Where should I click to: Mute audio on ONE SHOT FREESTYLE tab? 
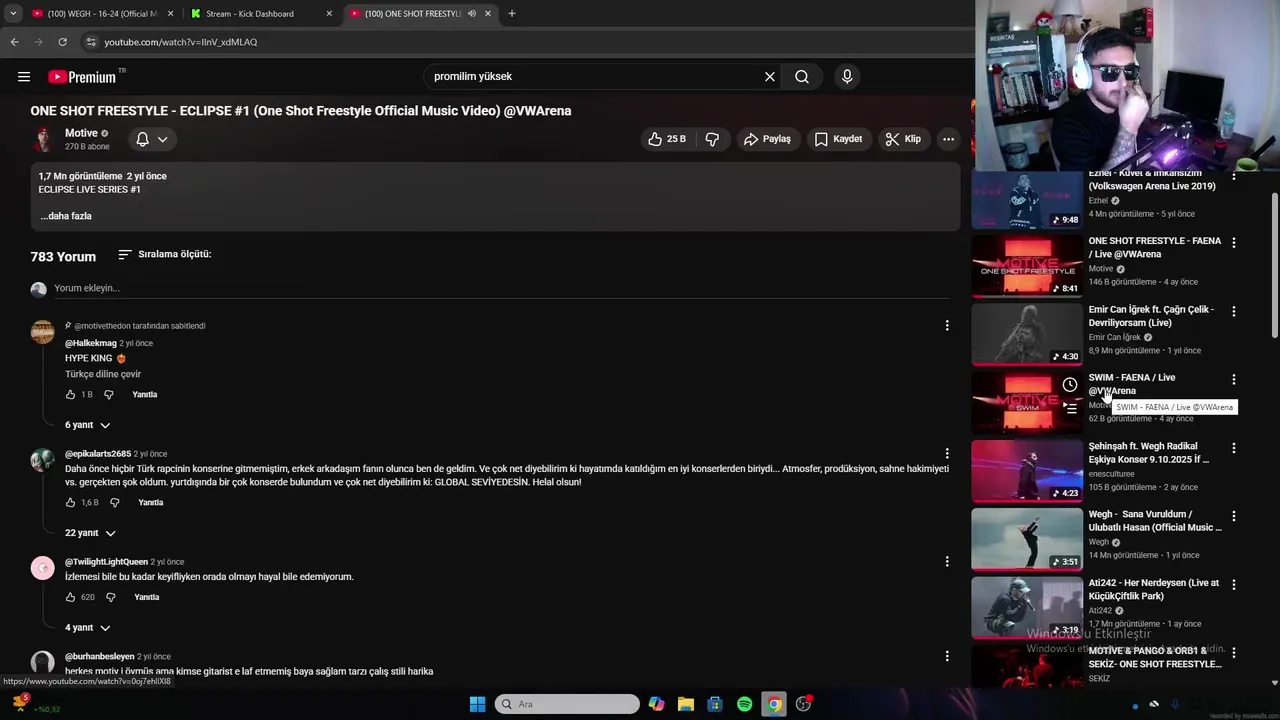pos(471,14)
